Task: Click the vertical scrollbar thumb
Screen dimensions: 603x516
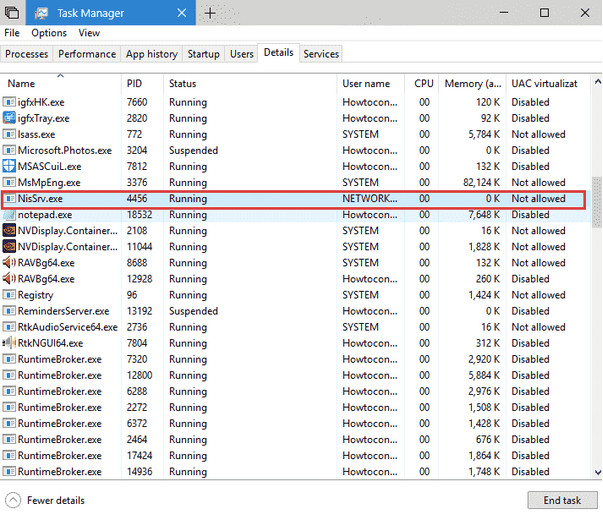Action: tap(597, 203)
